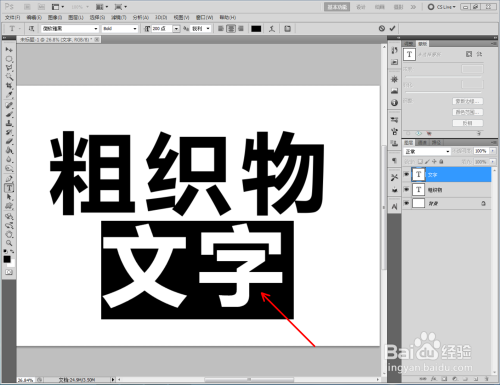The height and width of the screenshot is (385, 500).
Task: Commit the current text edits
Action: click(x=392, y=29)
